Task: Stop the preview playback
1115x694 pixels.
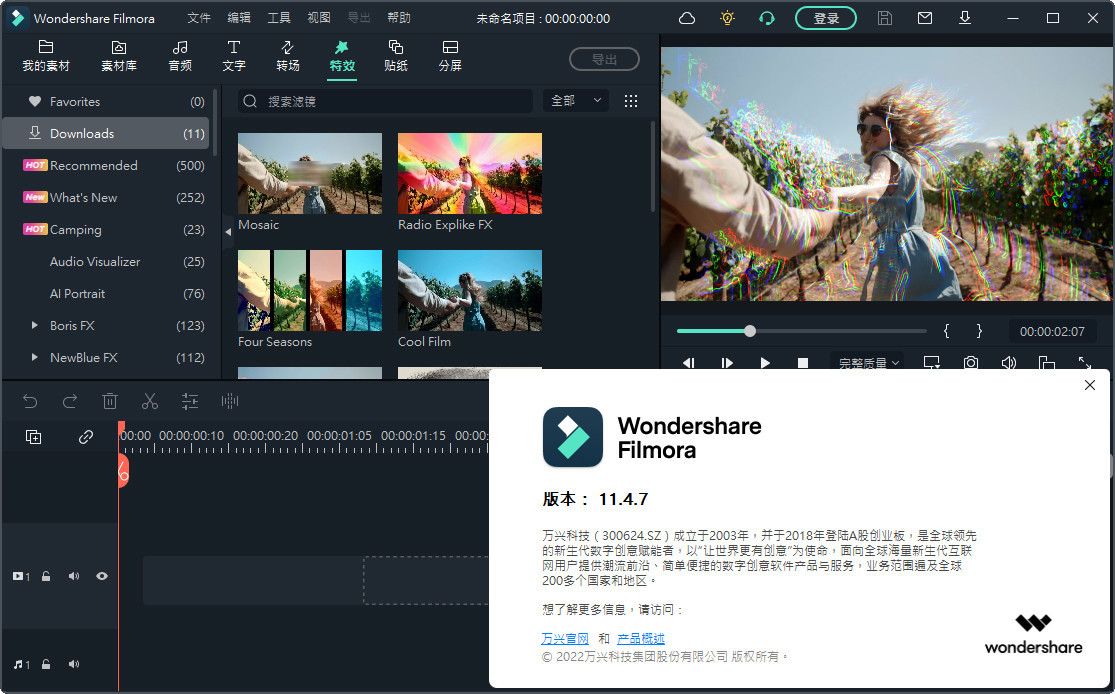Action: pyautogui.click(x=803, y=363)
